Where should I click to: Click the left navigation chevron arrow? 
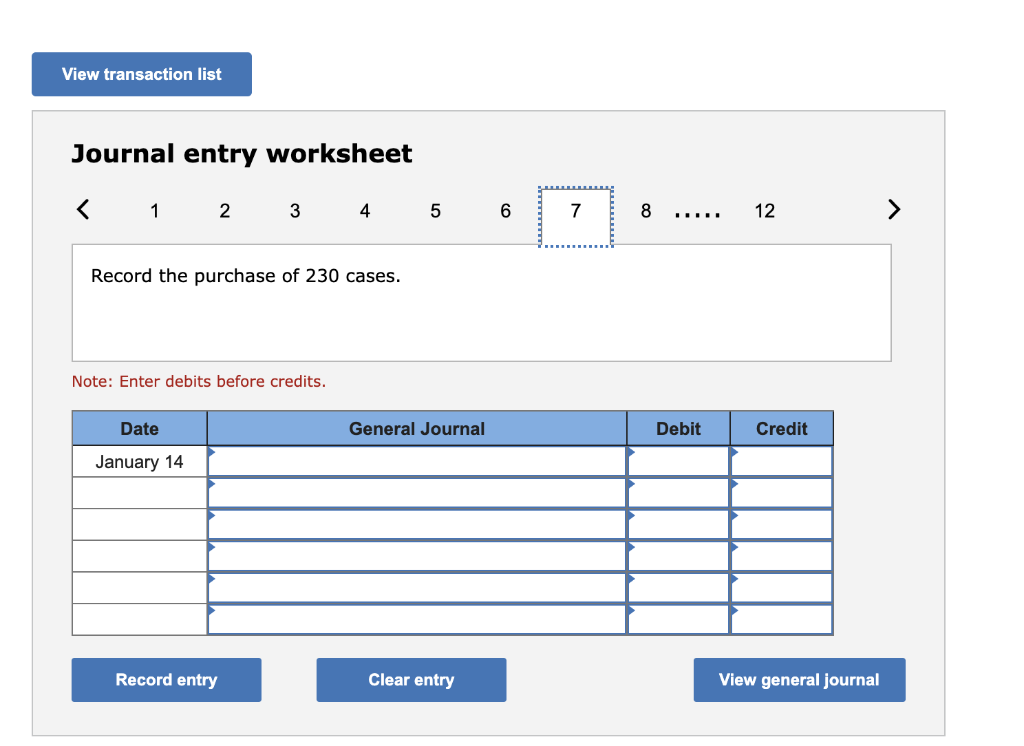[83, 210]
